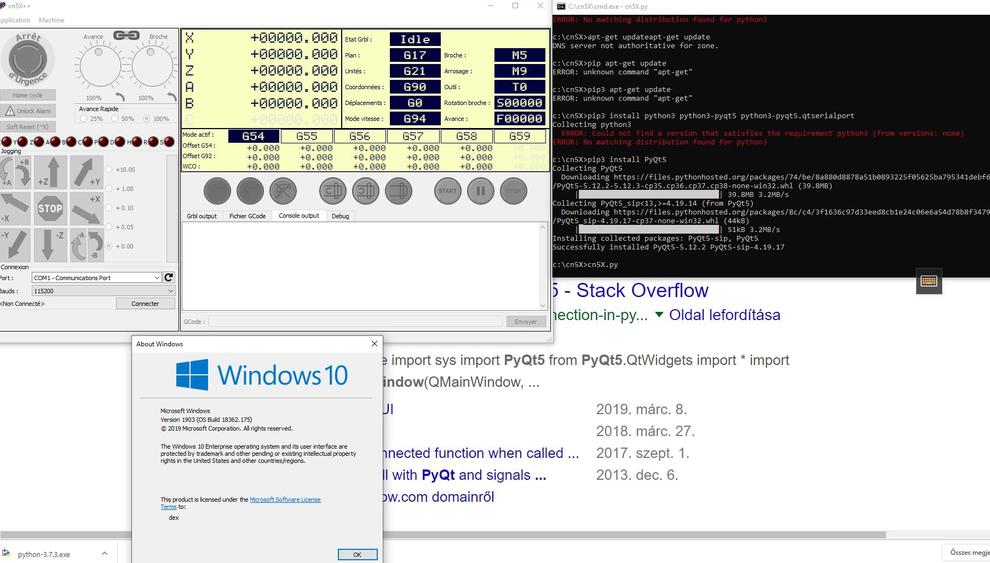The height and width of the screenshot is (563, 990).
Task: Toggle the chain link between Avance and Broche
Action: tap(126, 35)
